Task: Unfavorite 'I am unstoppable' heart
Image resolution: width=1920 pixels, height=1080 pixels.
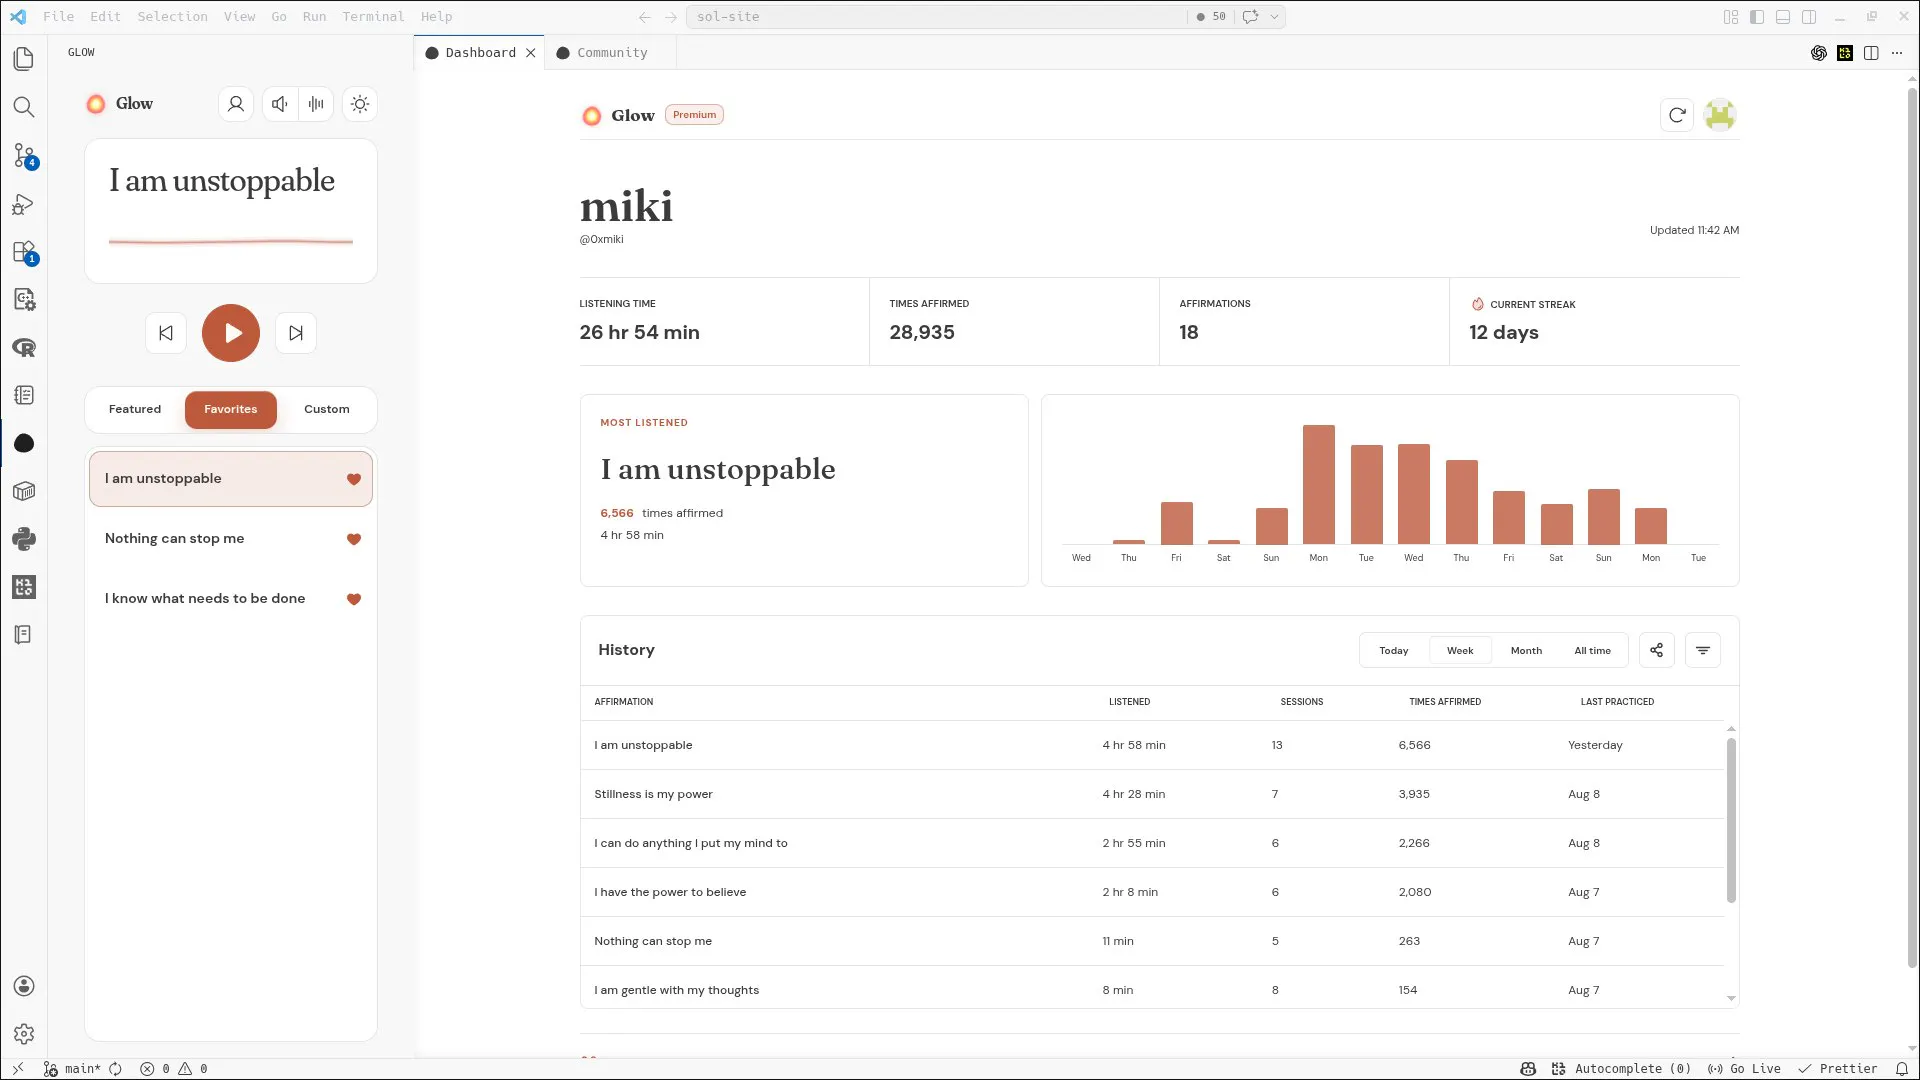Action: tap(354, 479)
